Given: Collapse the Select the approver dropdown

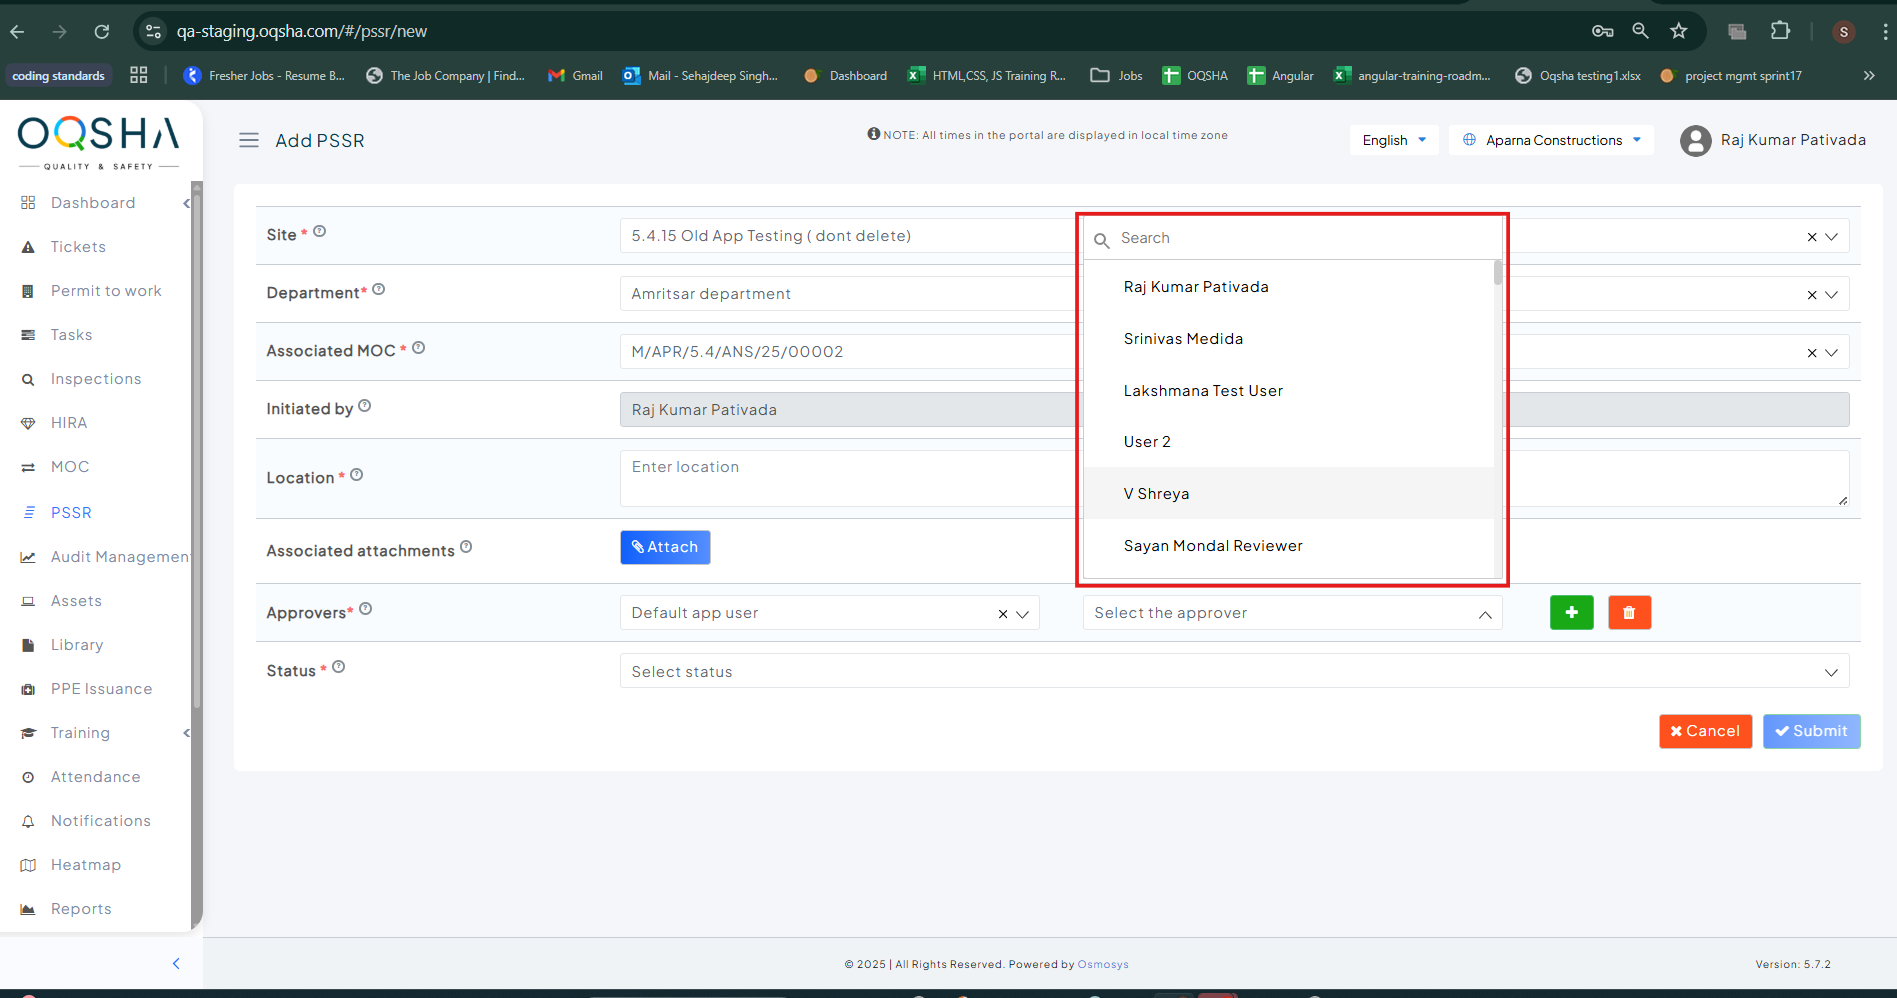Looking at the screenshot, I should pyautogui.click(x=1484, y=614).
